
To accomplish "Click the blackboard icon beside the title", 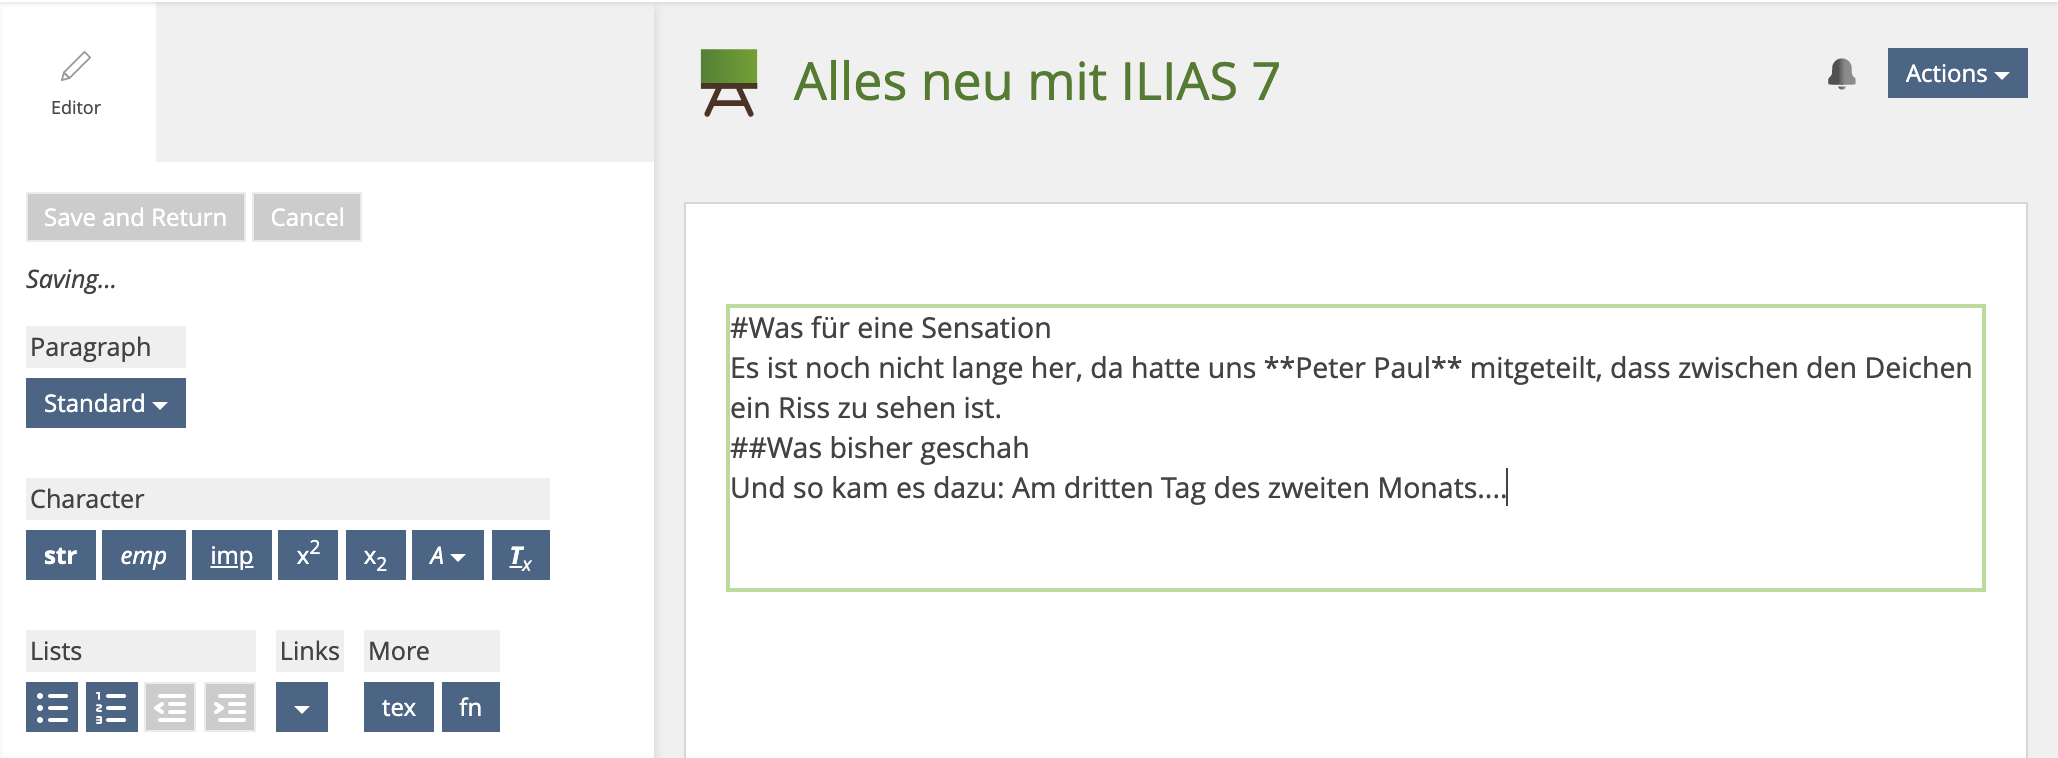I will pos(729,82).
